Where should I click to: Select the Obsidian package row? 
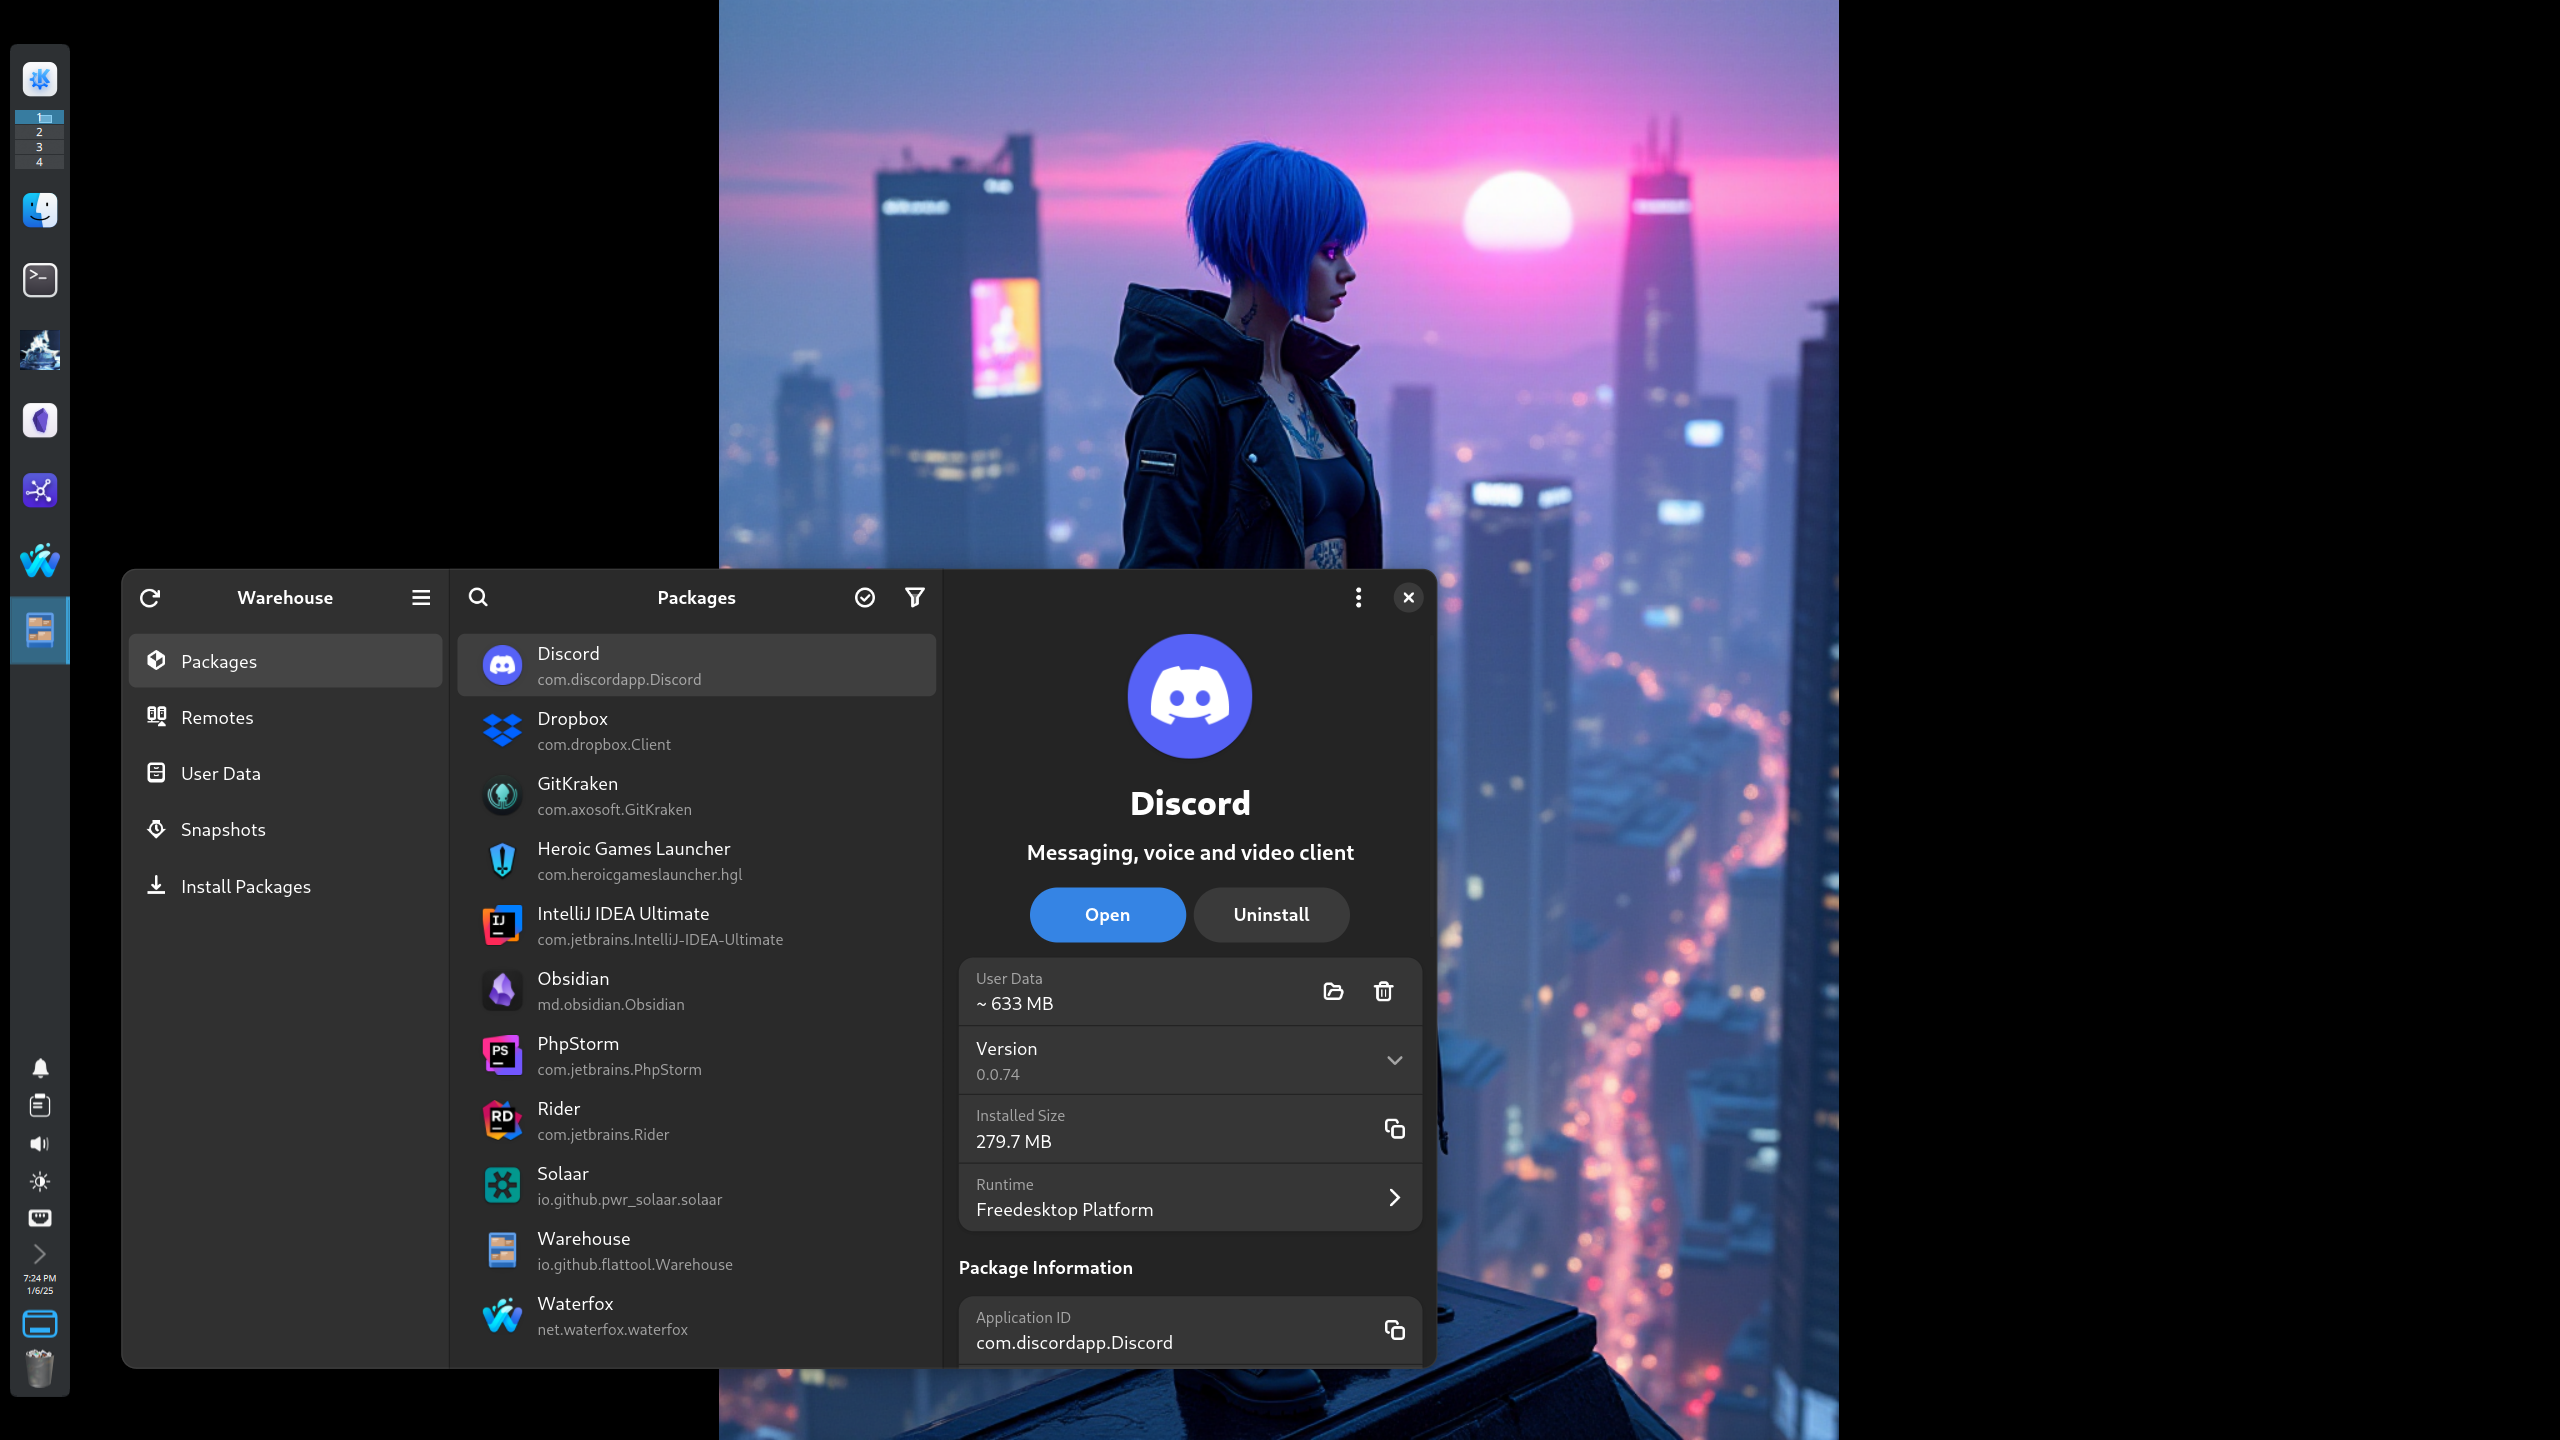click(696, 990)
